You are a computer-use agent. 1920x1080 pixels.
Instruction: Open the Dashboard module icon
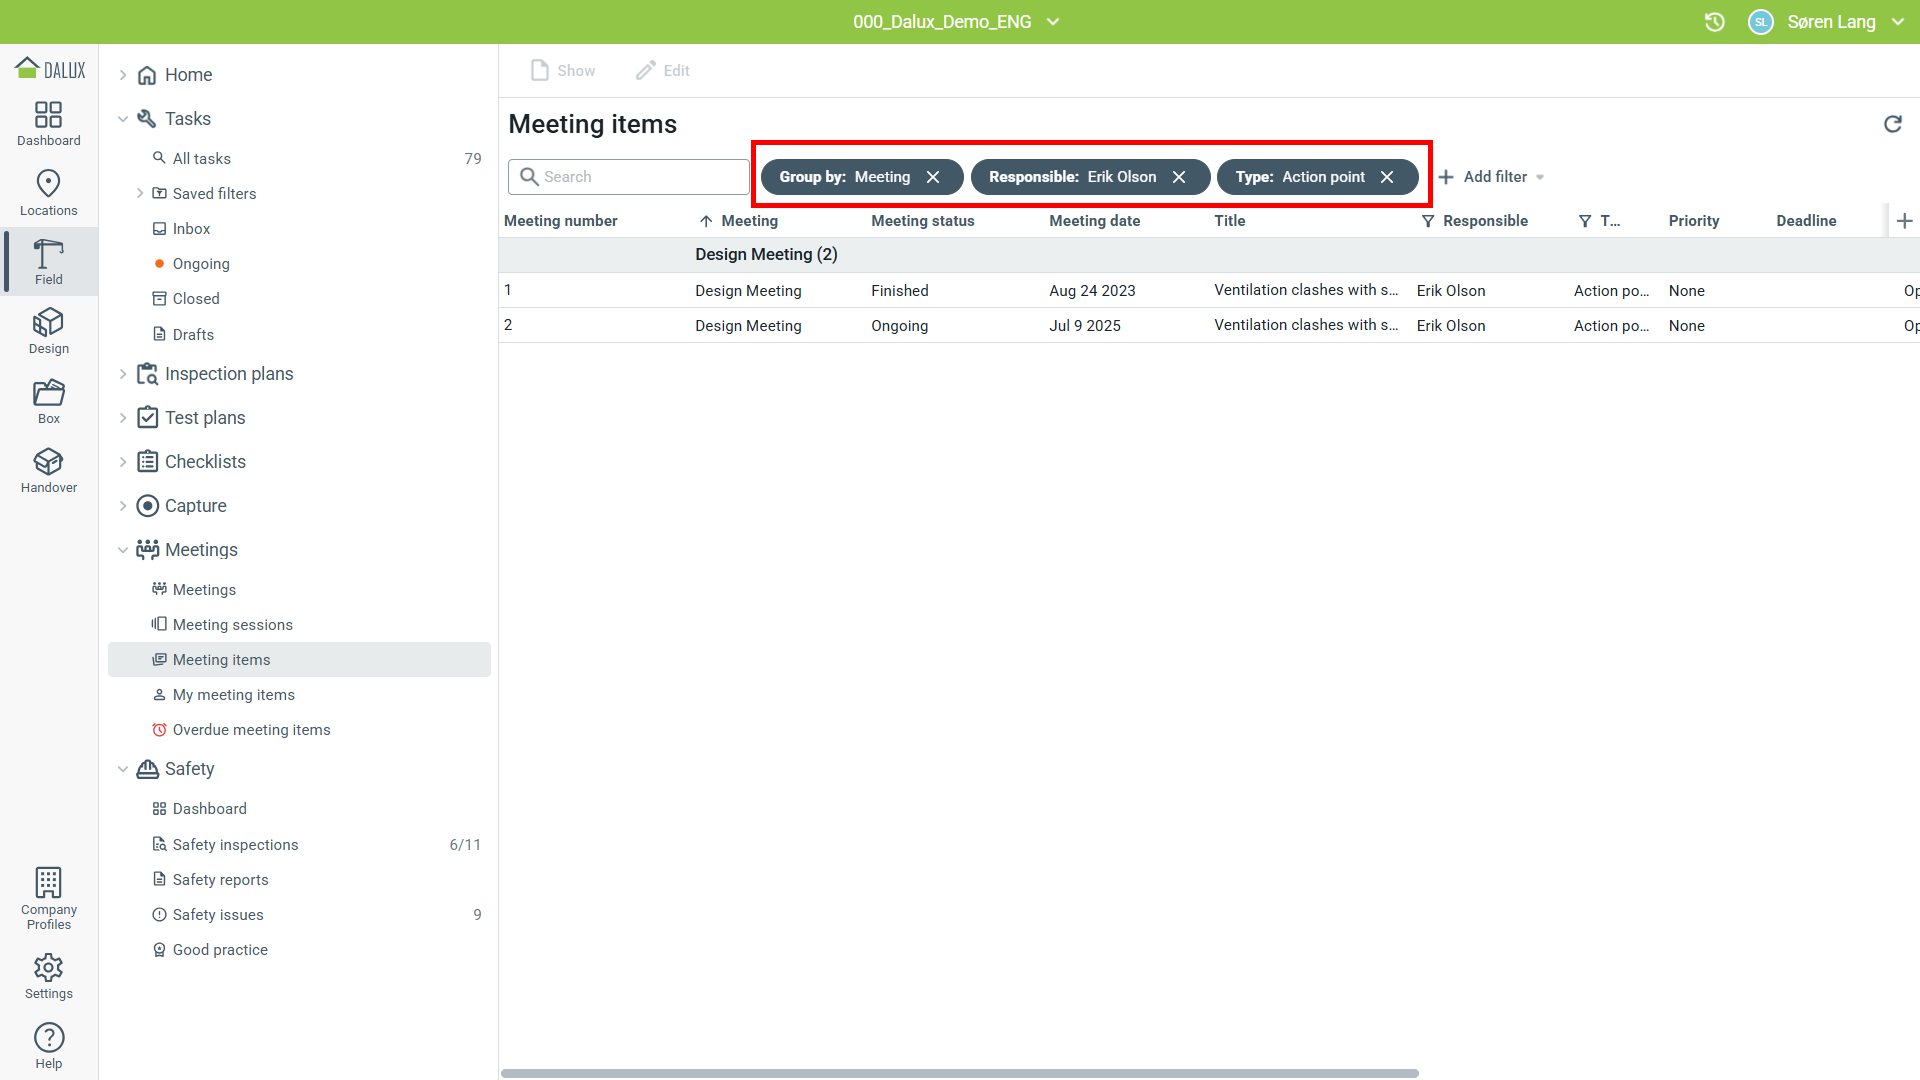[48, 115]
